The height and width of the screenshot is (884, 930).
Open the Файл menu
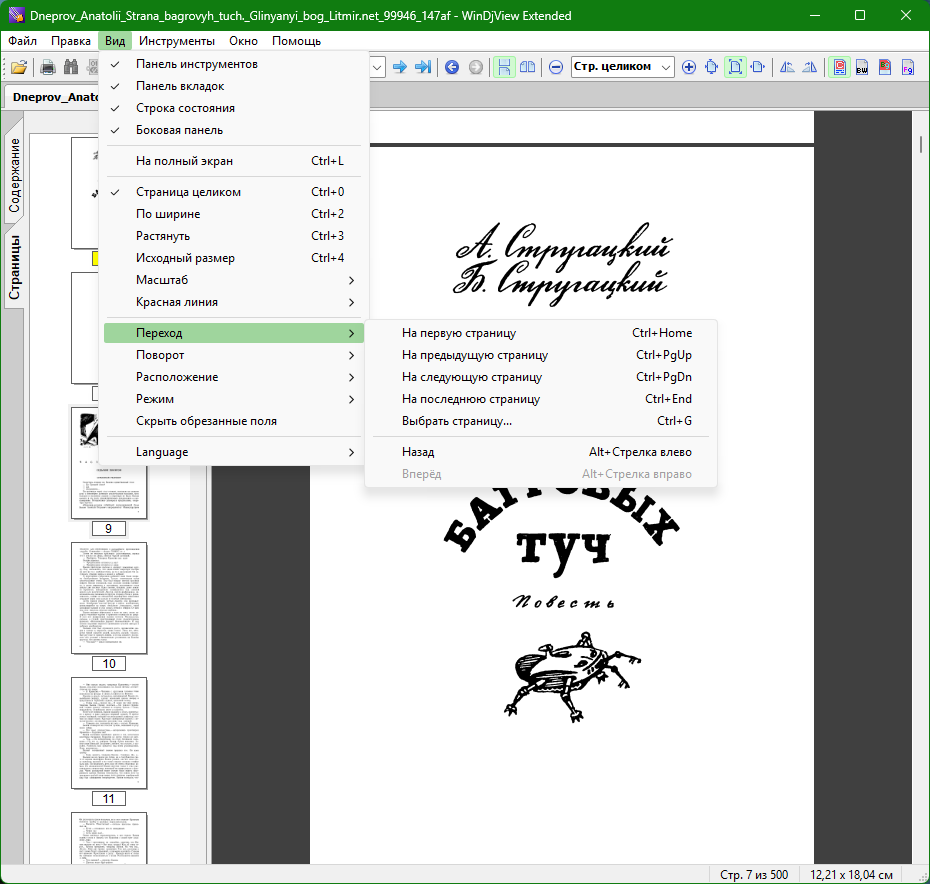point(23,41)
